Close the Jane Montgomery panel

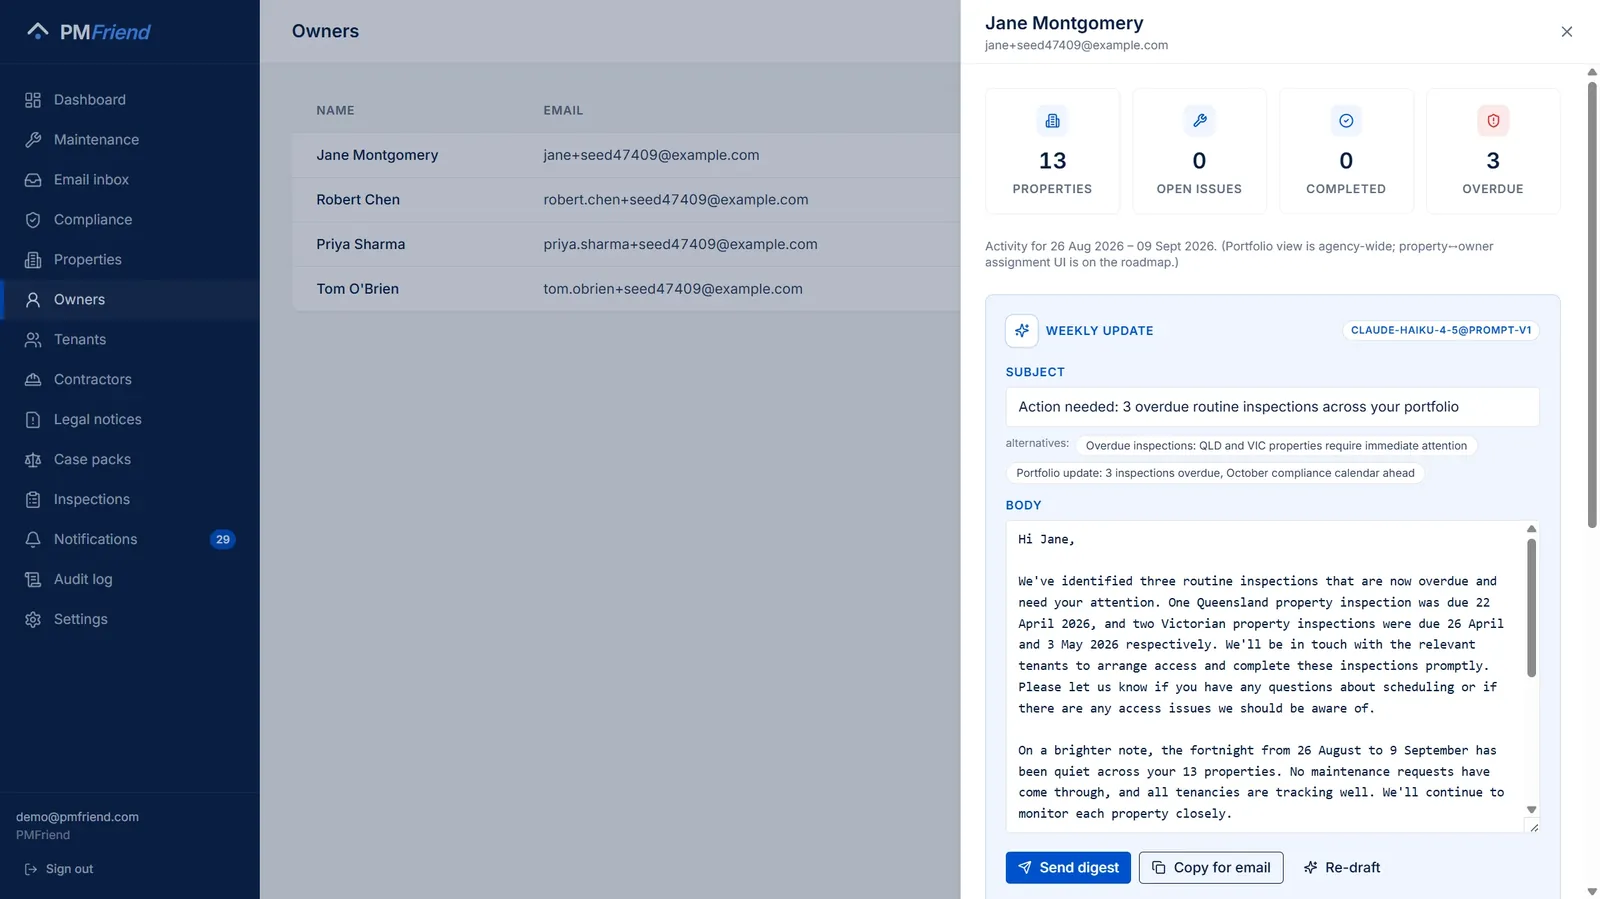tap(1566, 32)
